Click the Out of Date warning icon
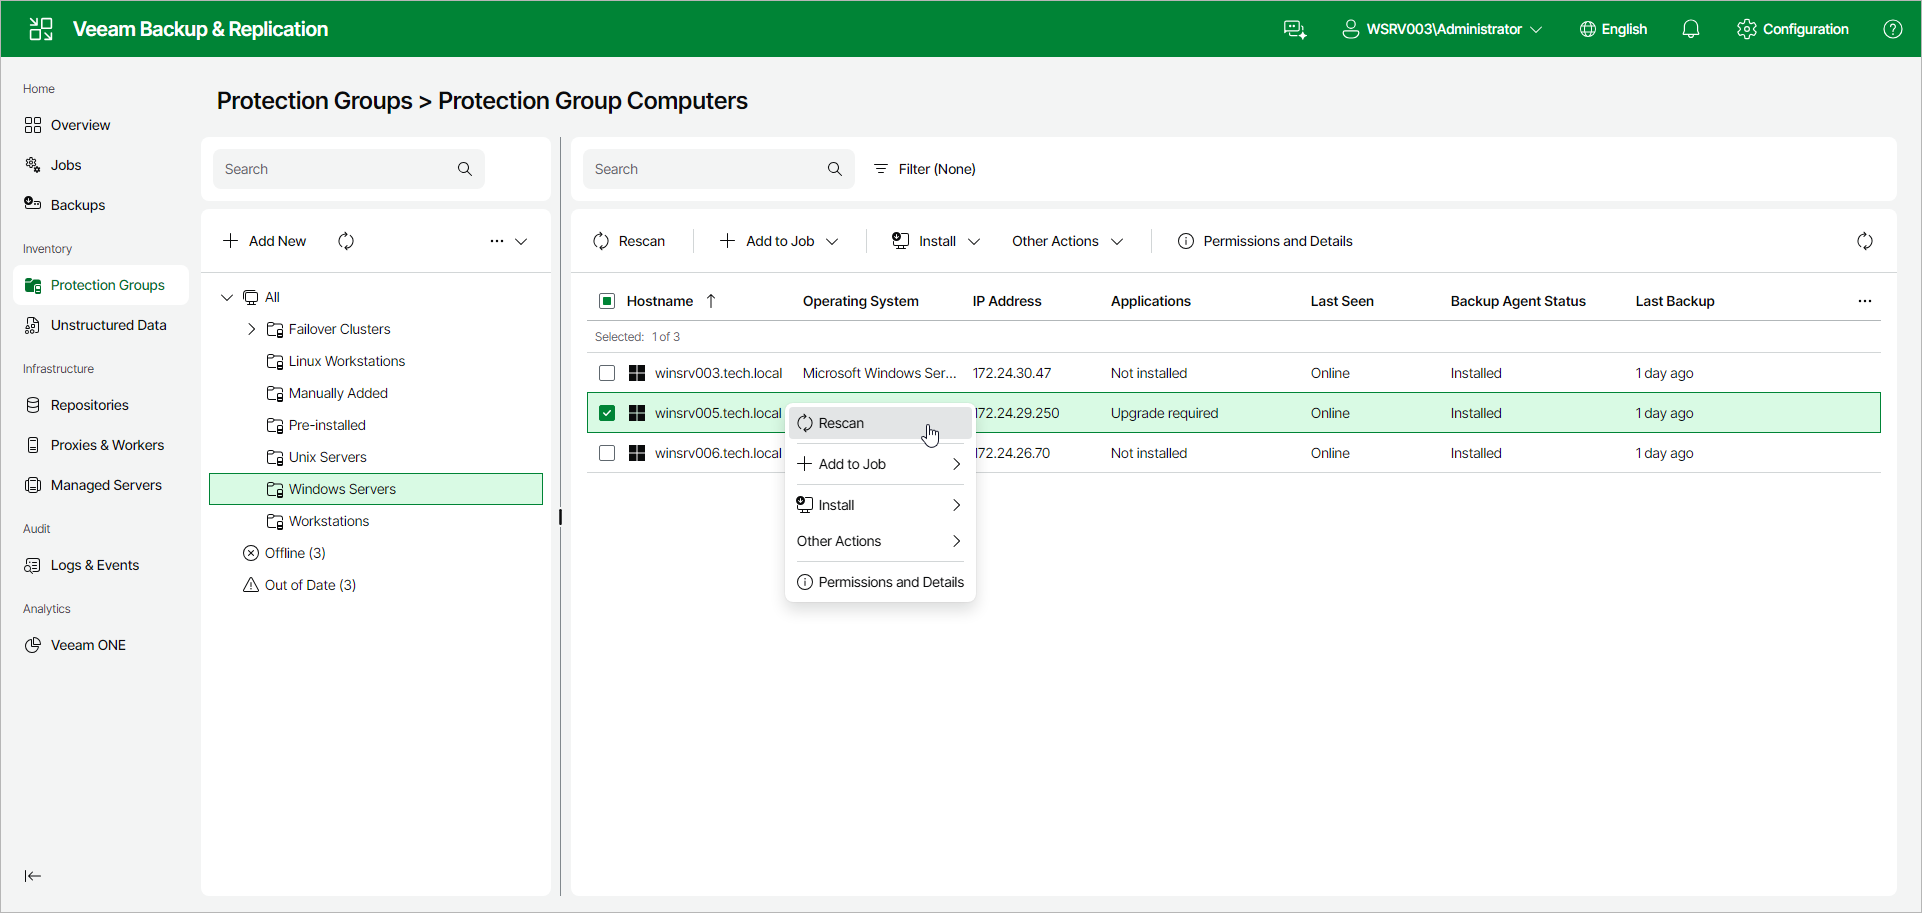The image size is (1922, 913). pos(251,585)
